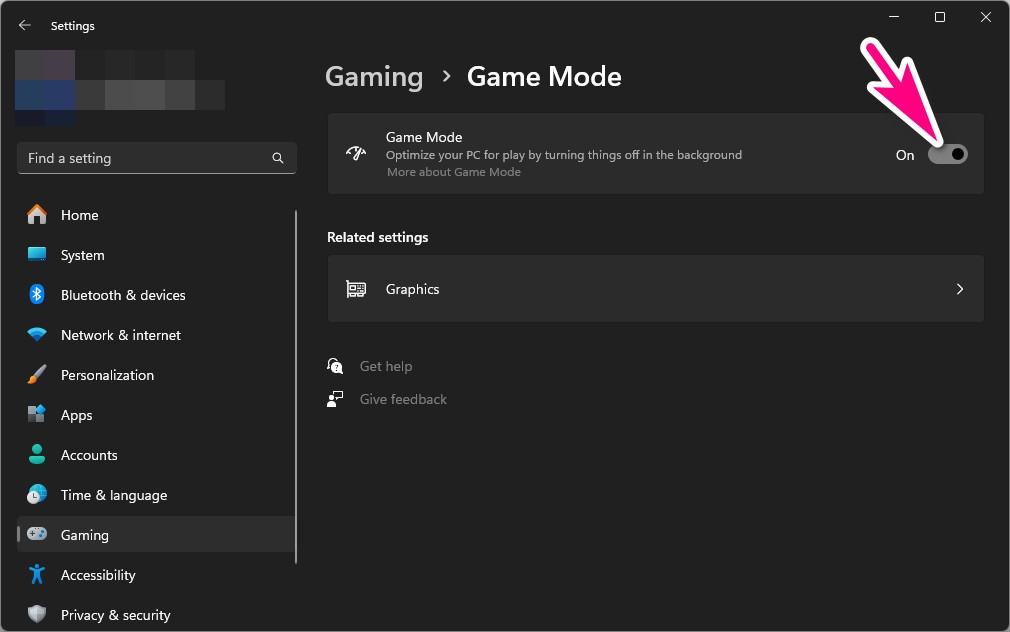Click the Apps icon

(x=37, y=415)
